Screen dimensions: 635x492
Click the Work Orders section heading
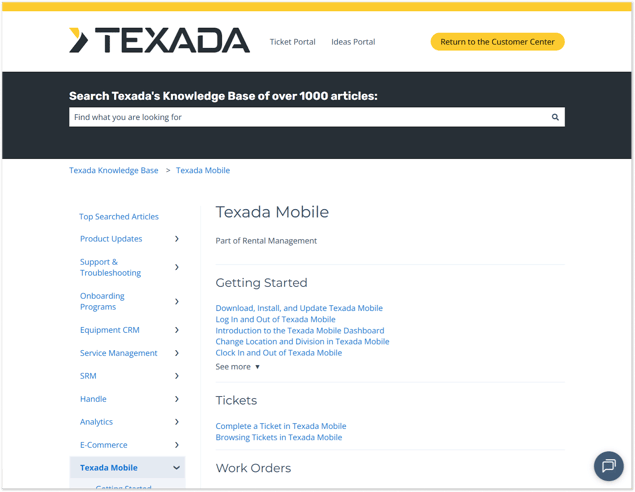(254, 468)
